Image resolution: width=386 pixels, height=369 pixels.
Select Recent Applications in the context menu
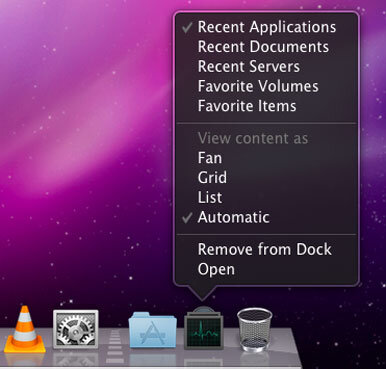pos(267,27)
